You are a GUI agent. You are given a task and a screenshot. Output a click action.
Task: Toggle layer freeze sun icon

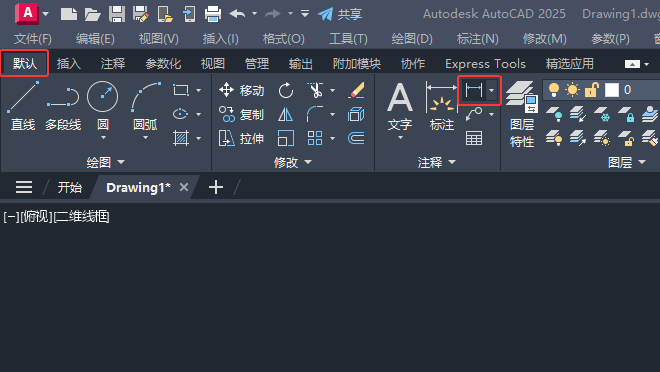(x=572, y=90)
